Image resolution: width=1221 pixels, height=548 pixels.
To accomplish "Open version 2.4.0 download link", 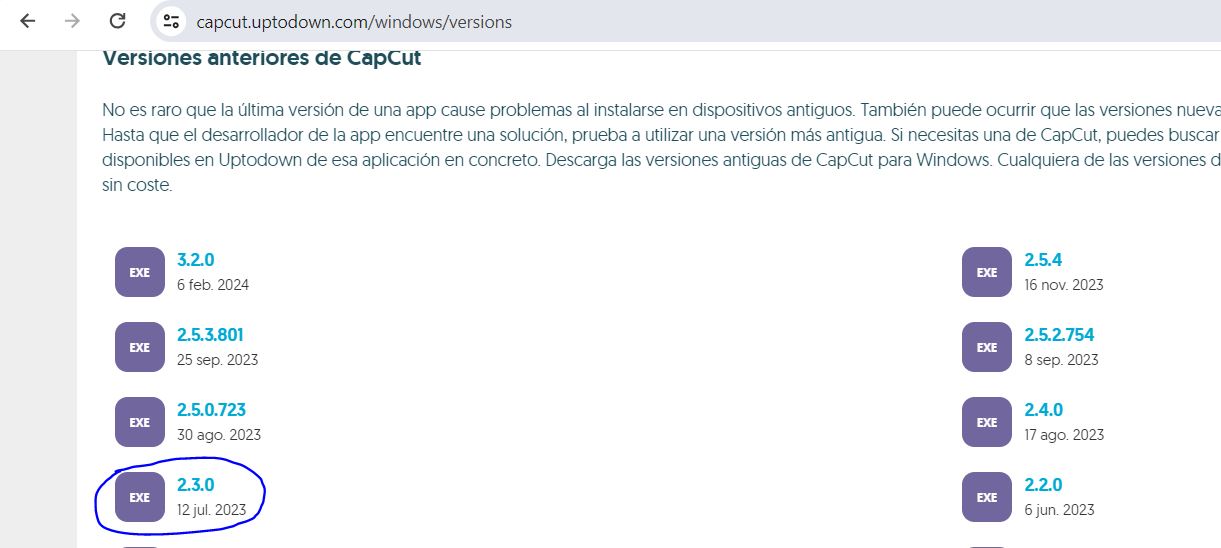I will point(1043,410).
